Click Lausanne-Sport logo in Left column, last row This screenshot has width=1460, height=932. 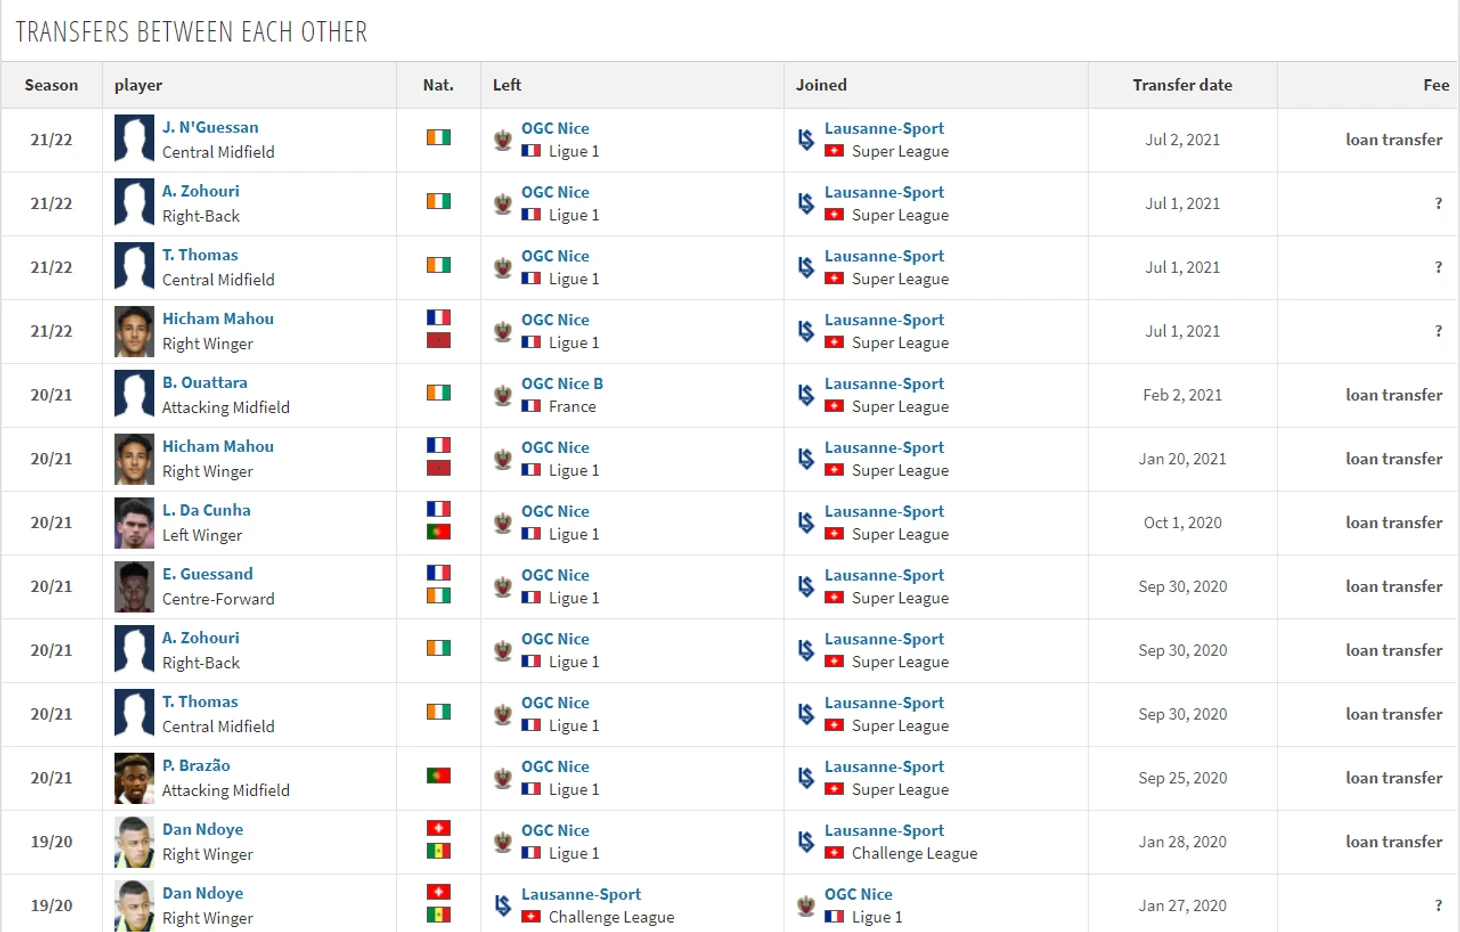click(x=503, y=906)
